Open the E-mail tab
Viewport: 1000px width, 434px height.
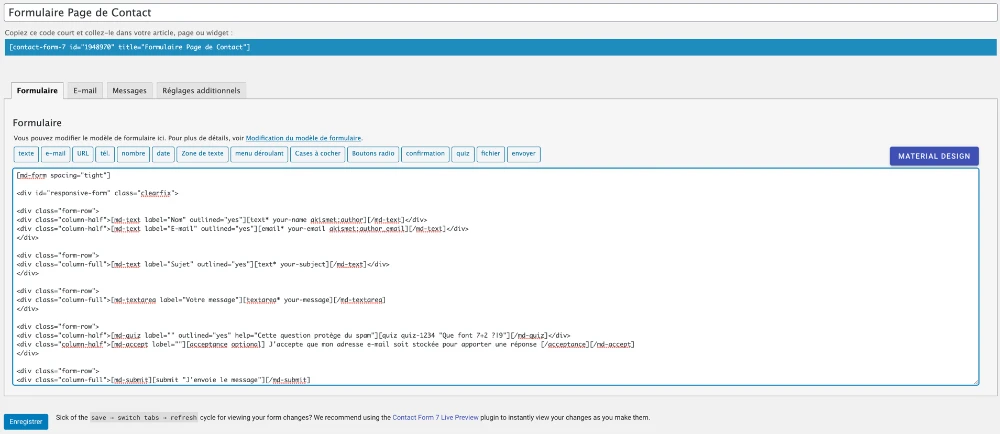coord(85,90)
